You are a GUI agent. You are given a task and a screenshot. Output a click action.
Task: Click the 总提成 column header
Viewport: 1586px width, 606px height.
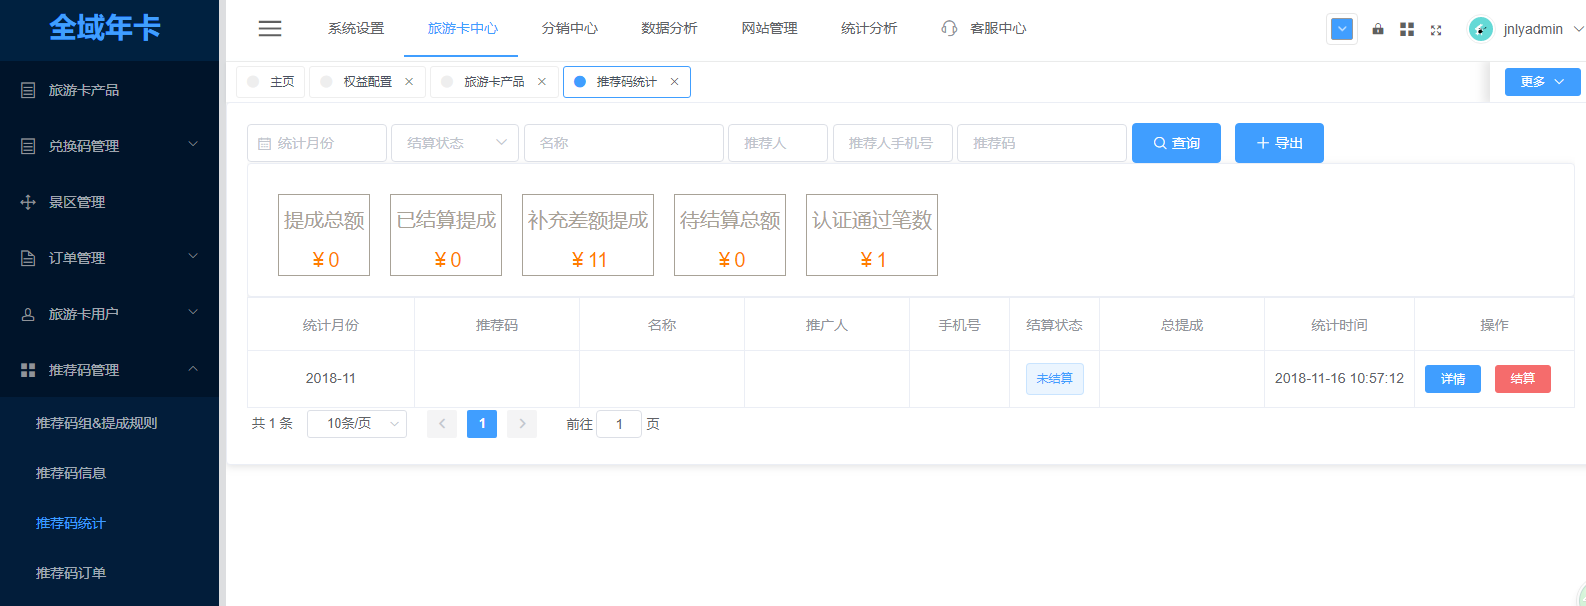pyautogui.click(x=1182, y=325)
